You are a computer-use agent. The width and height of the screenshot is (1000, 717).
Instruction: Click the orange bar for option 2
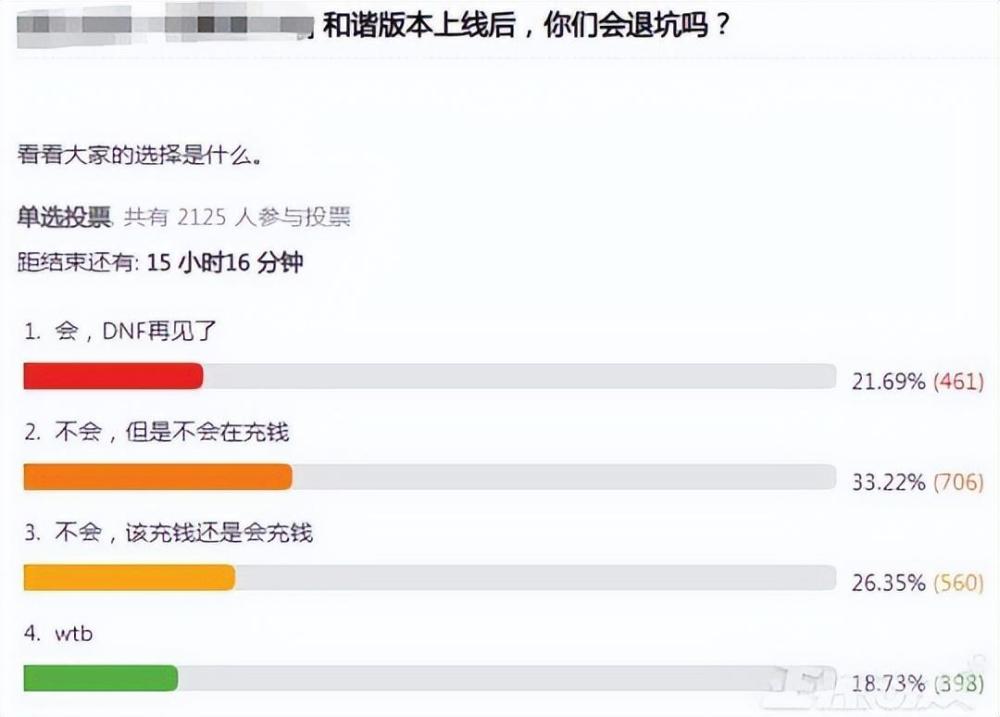[158, 477]
